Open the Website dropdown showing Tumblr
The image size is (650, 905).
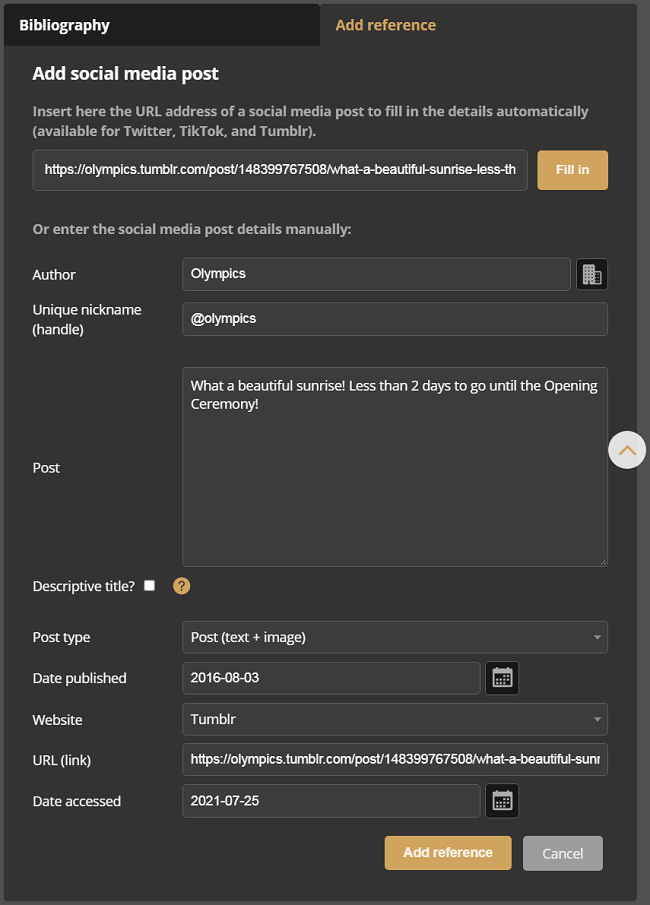pyautogui.click(x=395, y=719)
